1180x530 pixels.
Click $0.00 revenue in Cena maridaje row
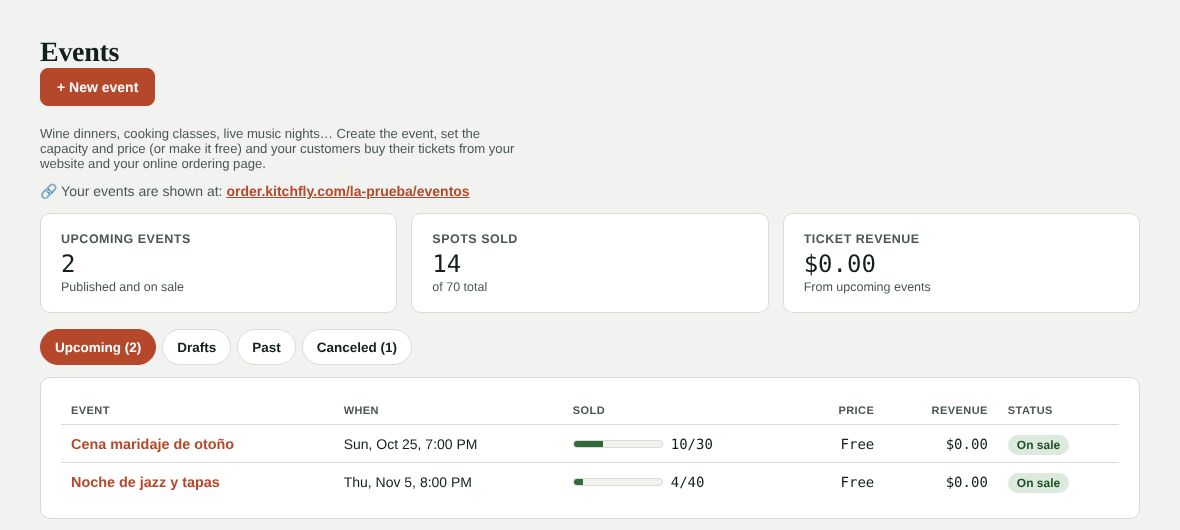[967, 444]
